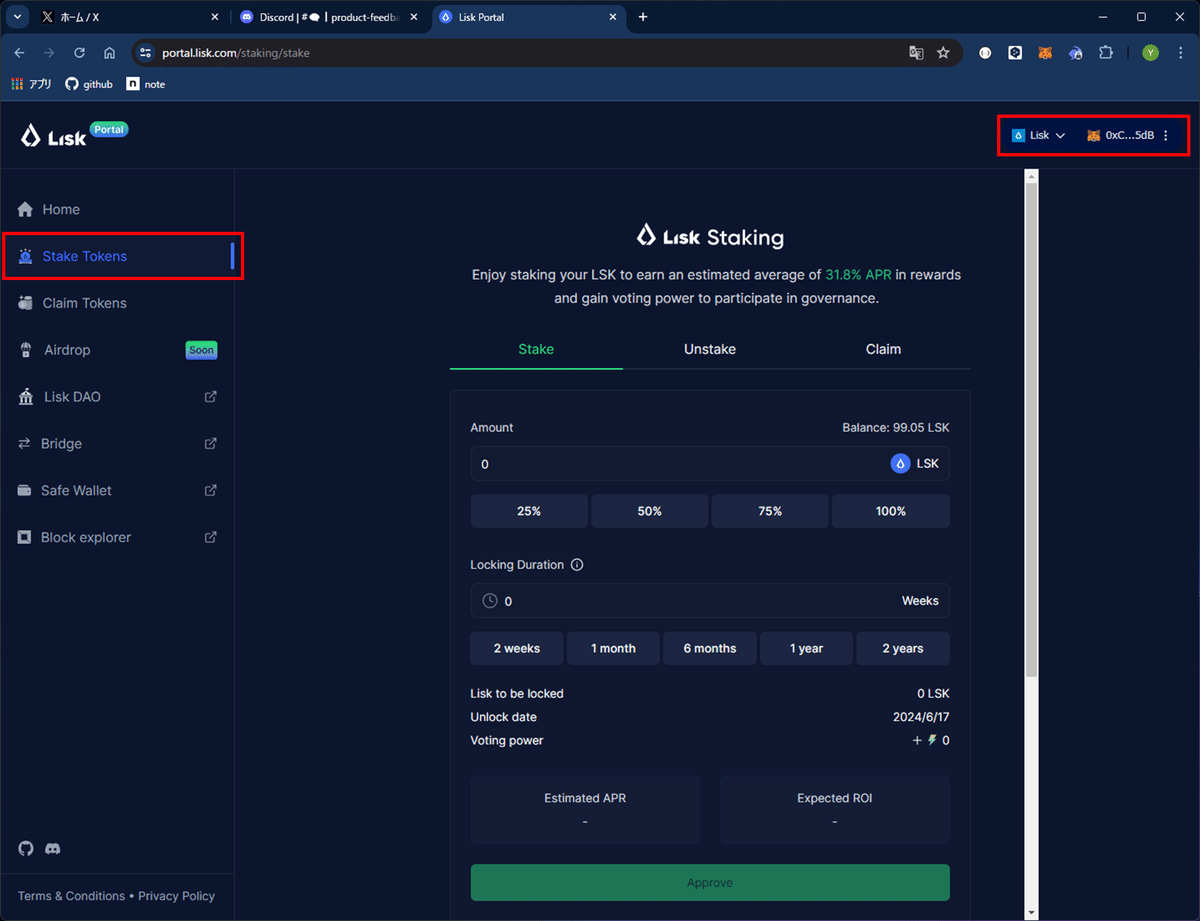Choose 1 month locking duration
1200x921 pixels.
[613, 648]
